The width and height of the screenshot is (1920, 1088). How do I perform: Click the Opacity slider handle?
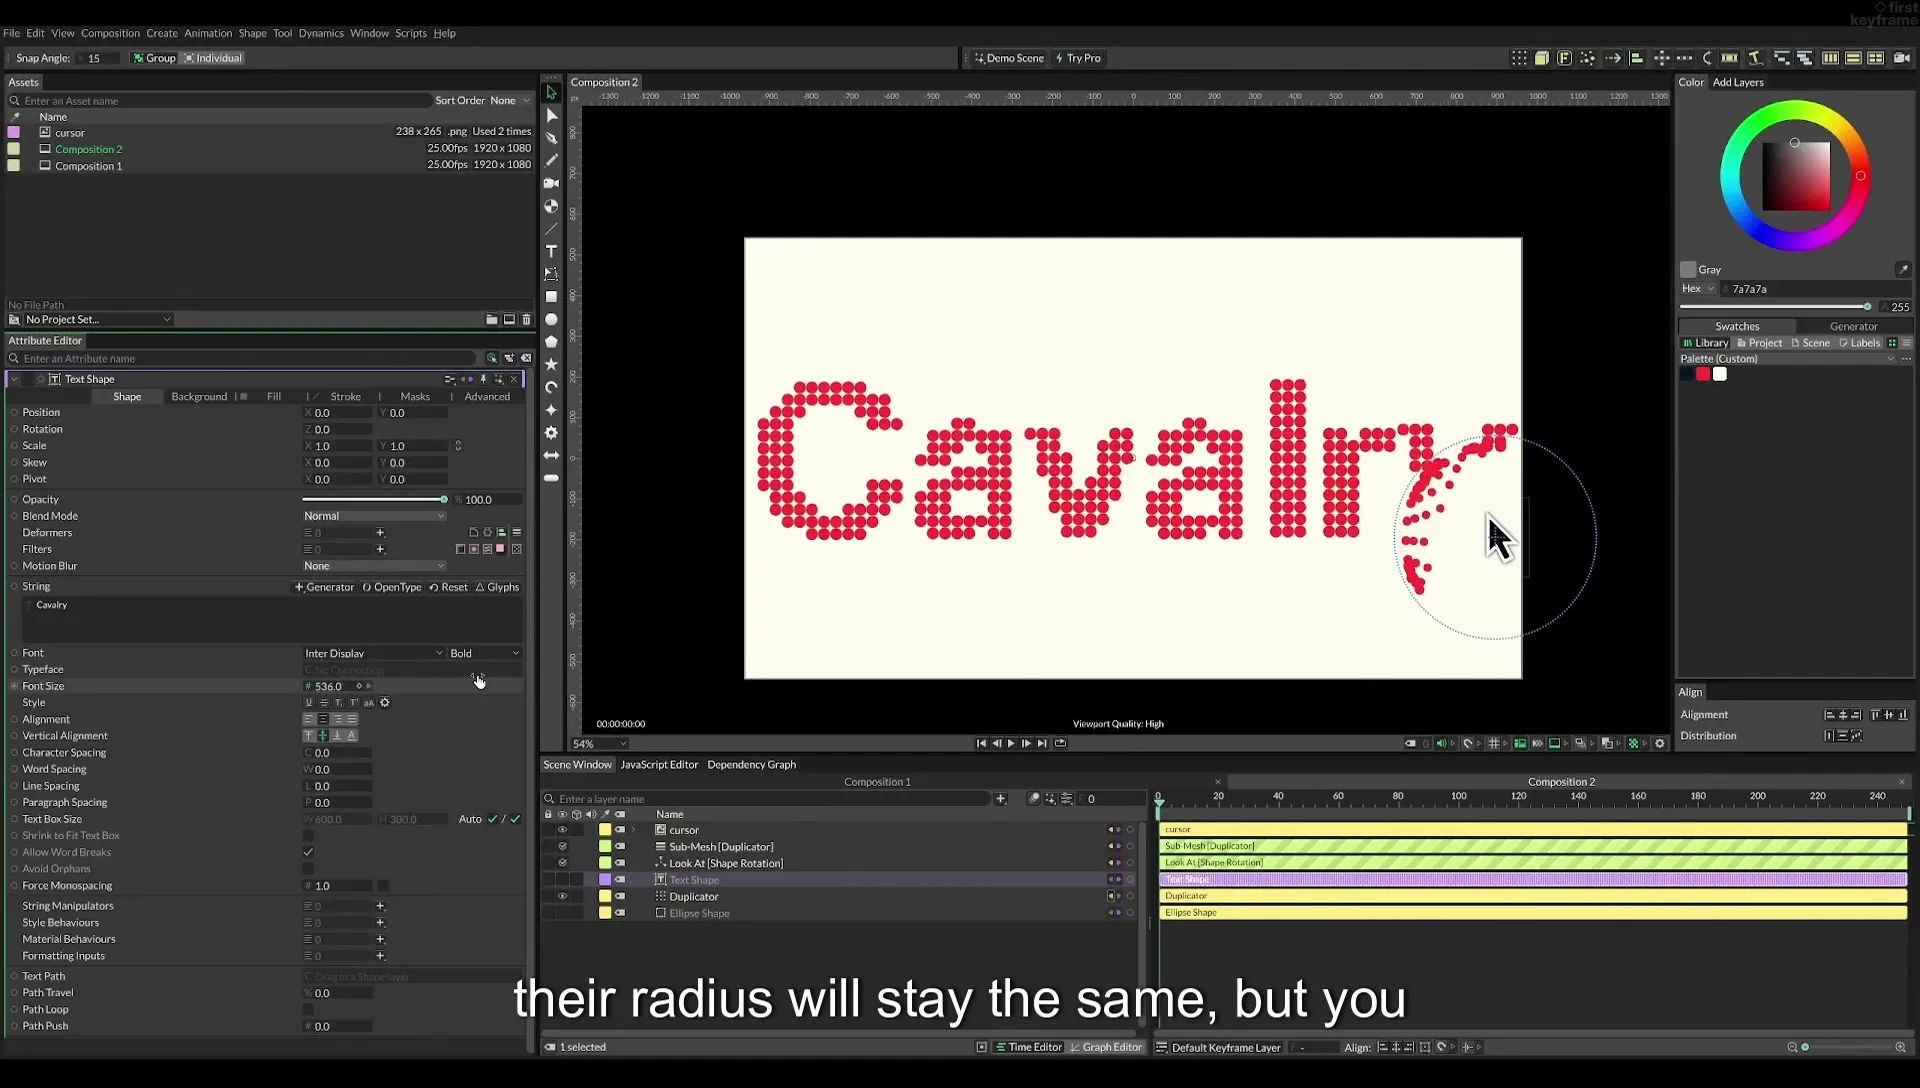coord(444,500)
